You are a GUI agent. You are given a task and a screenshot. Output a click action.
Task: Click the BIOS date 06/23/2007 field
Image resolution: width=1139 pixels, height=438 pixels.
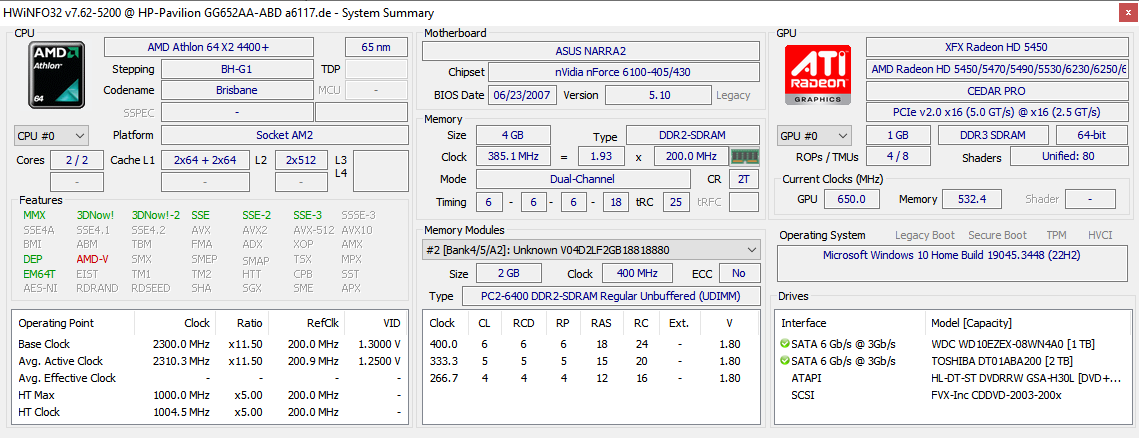(x=523, y=95)
